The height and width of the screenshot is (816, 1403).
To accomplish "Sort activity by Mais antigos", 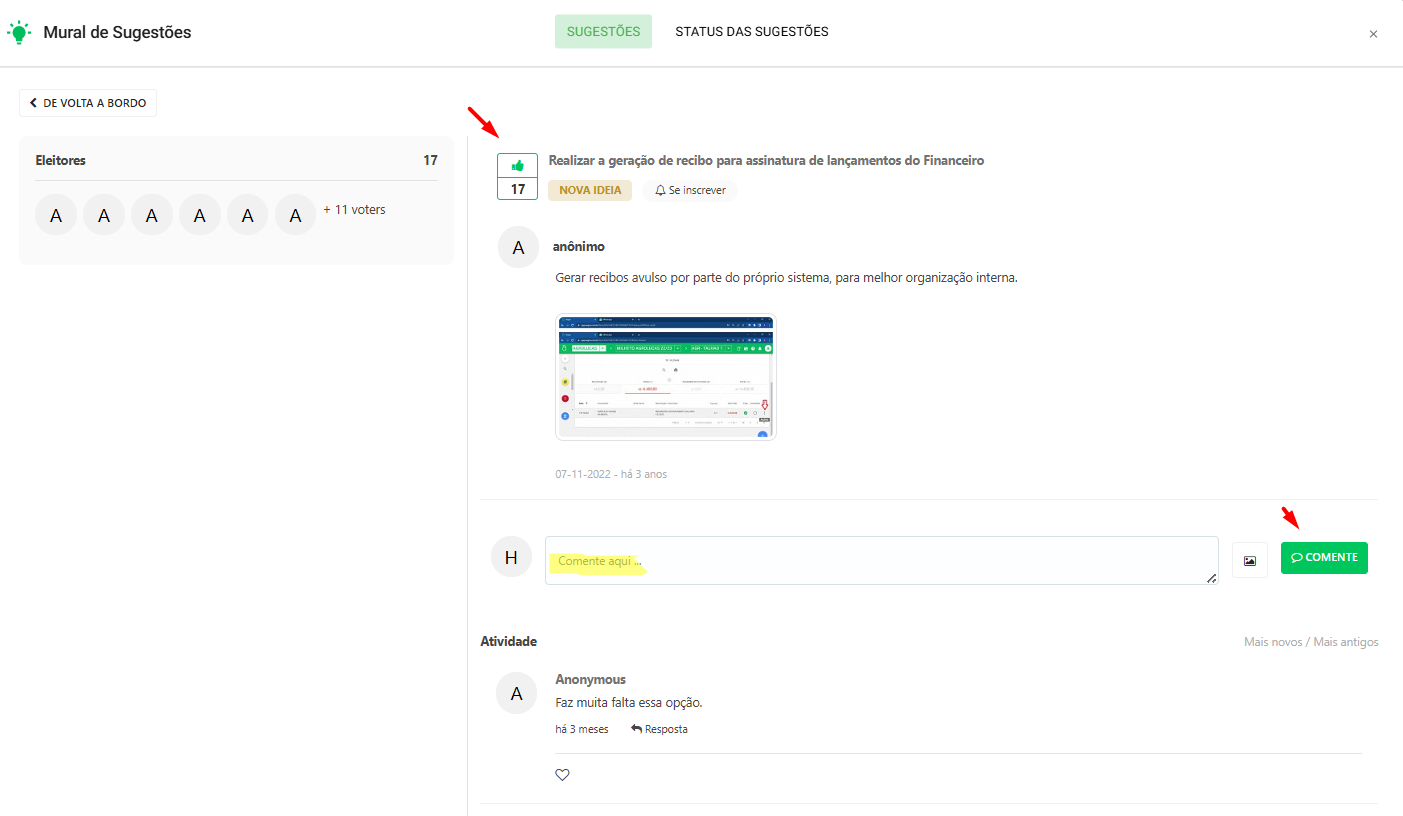I will point(1346,642).
